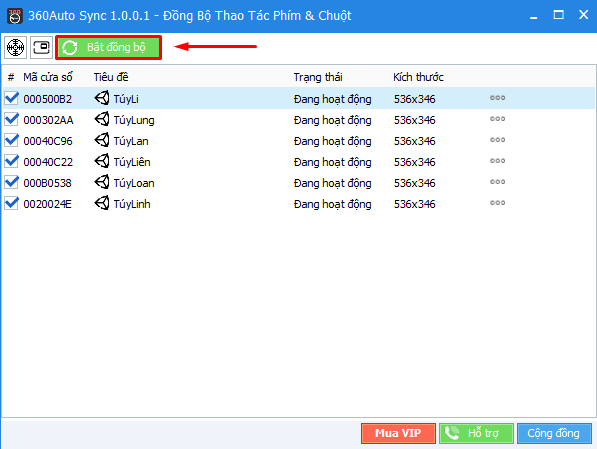597x449 pixels.
Task: Uncheck the 000302AA window checkbox
Action: tap(11, 119)
